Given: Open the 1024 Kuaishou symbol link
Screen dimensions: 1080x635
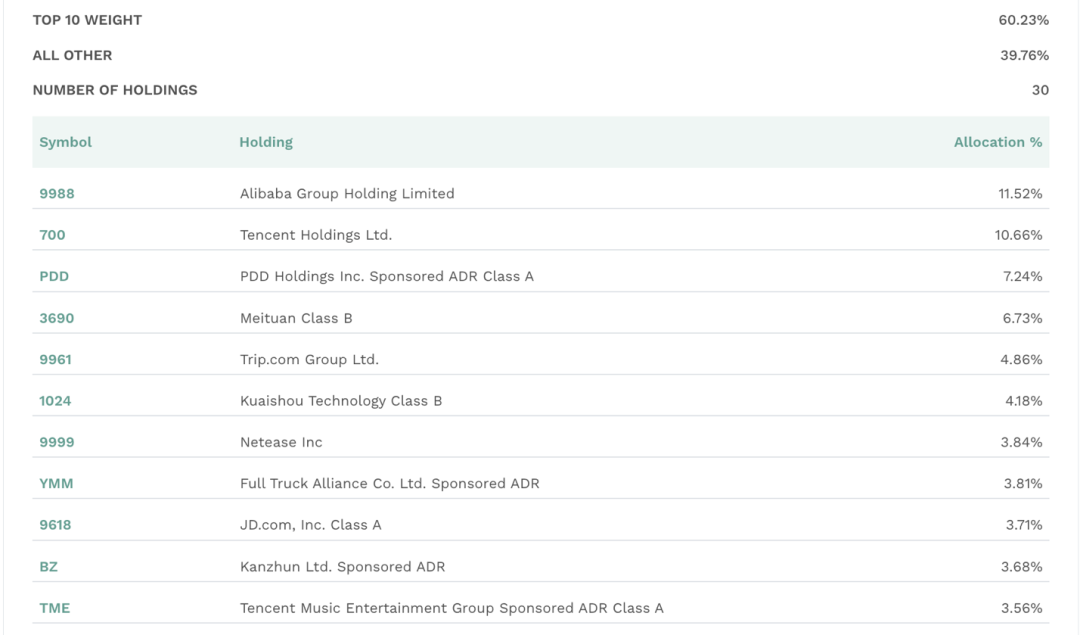Looking at the screenshot, I should pos(55,401).
